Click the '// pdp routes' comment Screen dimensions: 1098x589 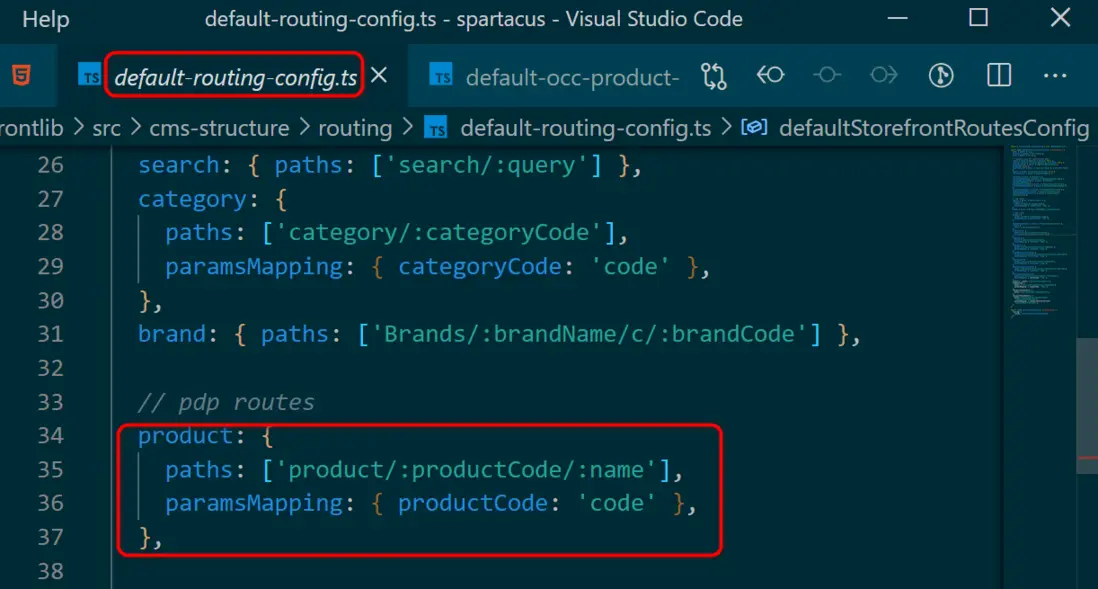(x=226, y=402)
